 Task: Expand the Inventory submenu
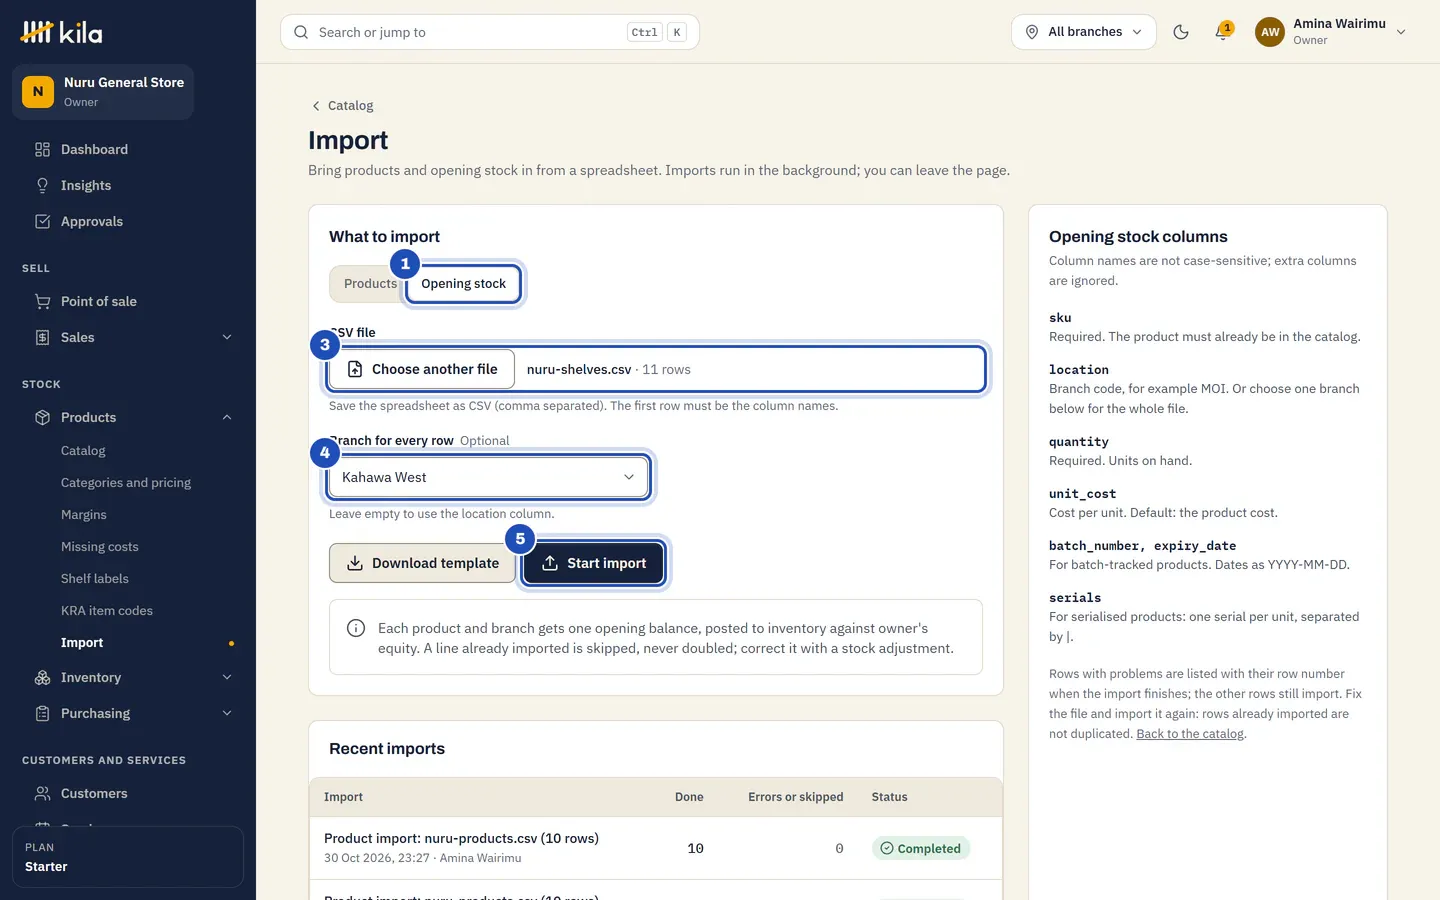tap(227, 678)
